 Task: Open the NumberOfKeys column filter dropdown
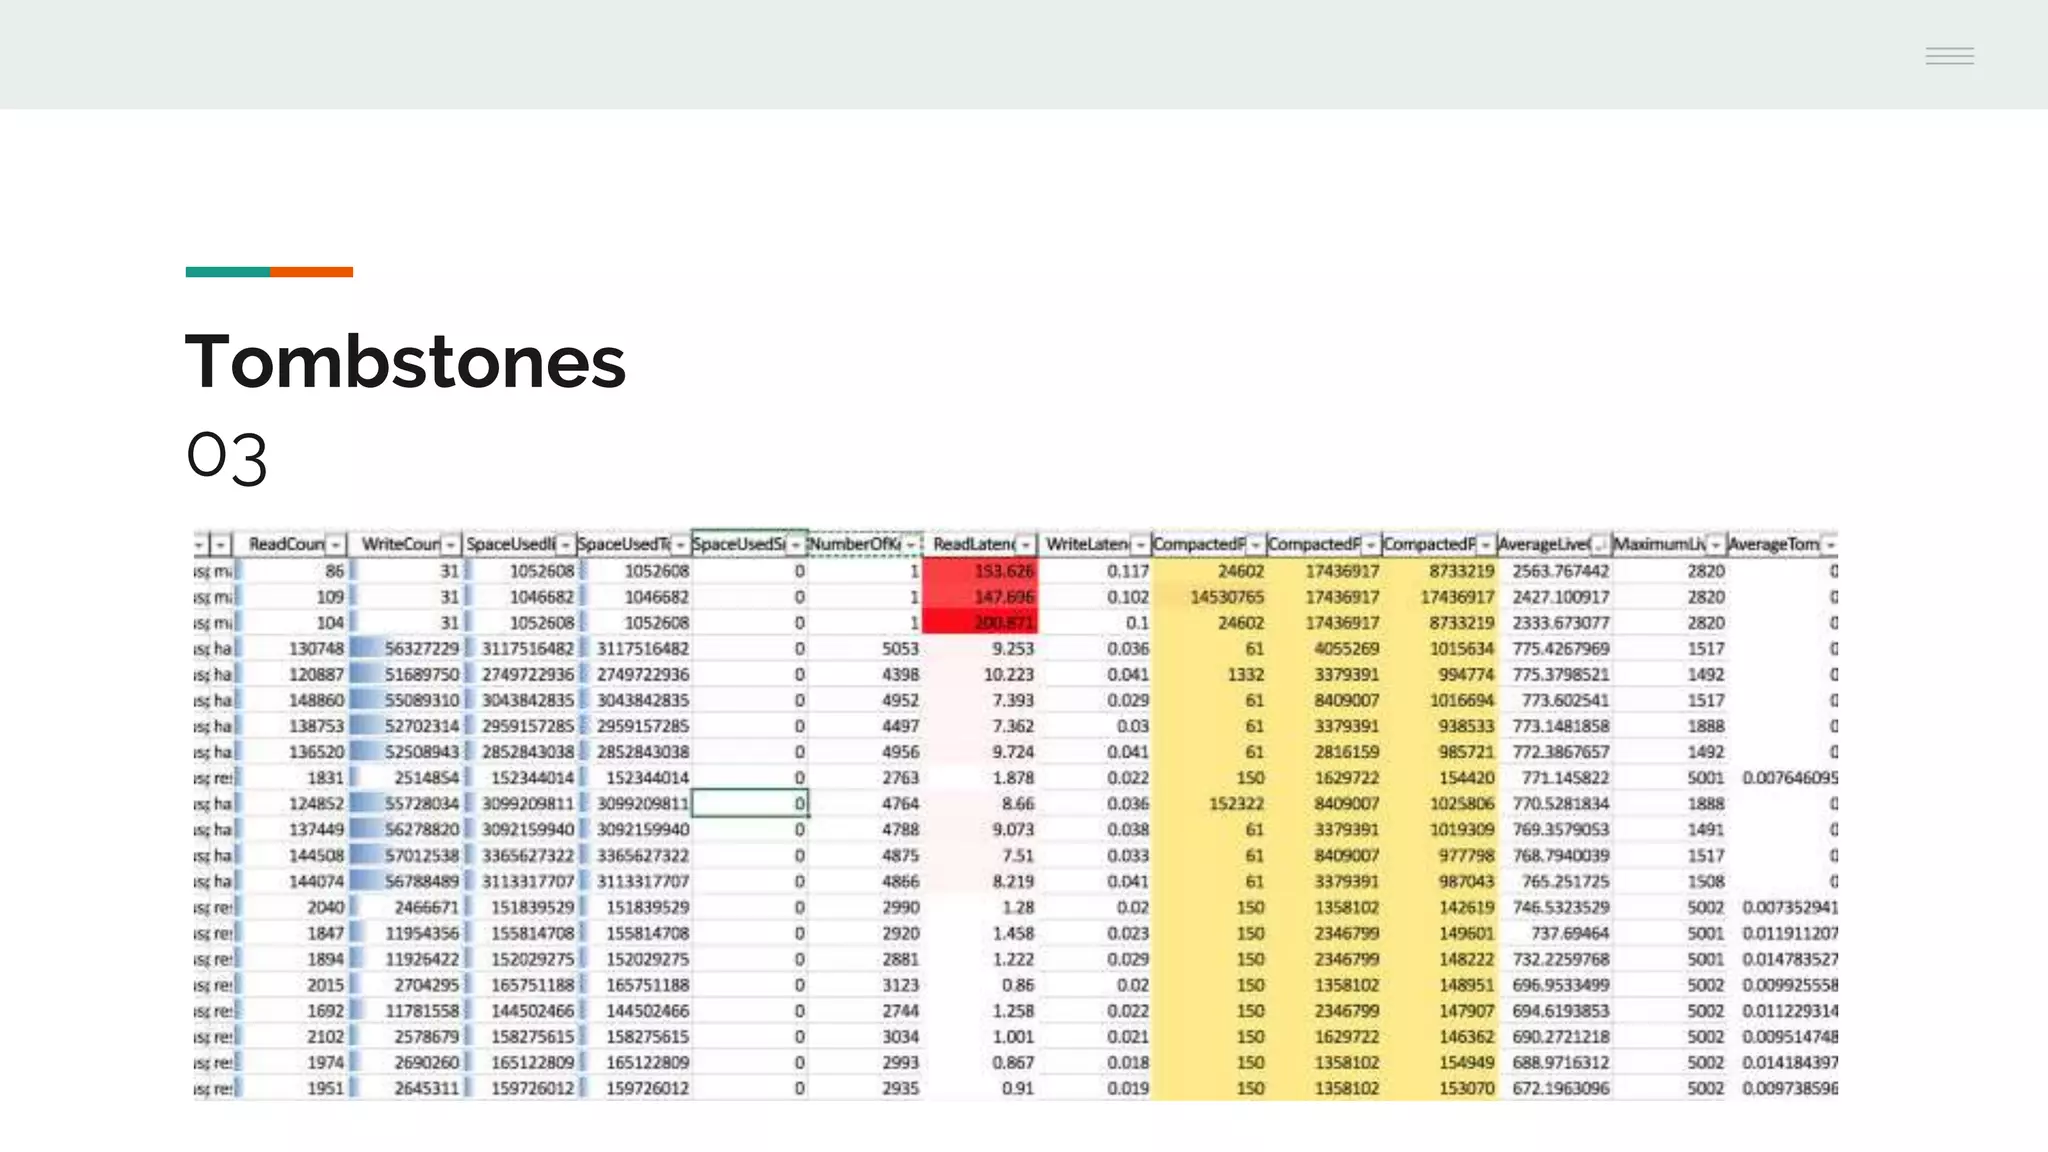point(911,544)
